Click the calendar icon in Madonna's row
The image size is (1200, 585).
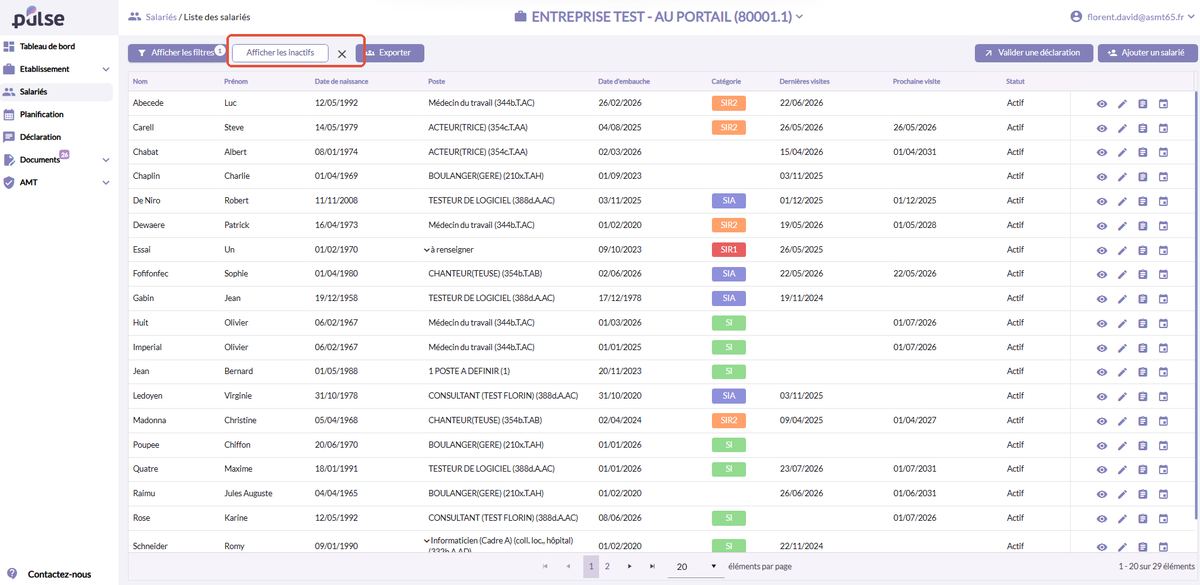pyautogui.click(x=1163, y=421)
